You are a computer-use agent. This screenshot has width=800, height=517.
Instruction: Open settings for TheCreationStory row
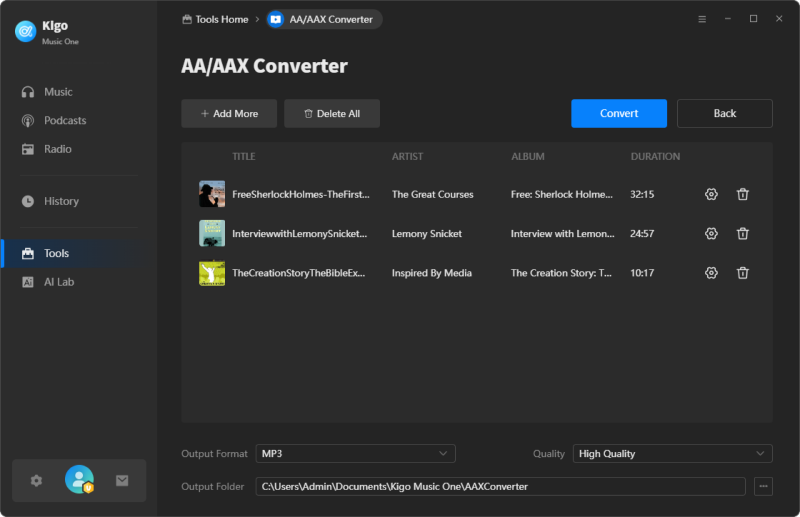[711, 273]
